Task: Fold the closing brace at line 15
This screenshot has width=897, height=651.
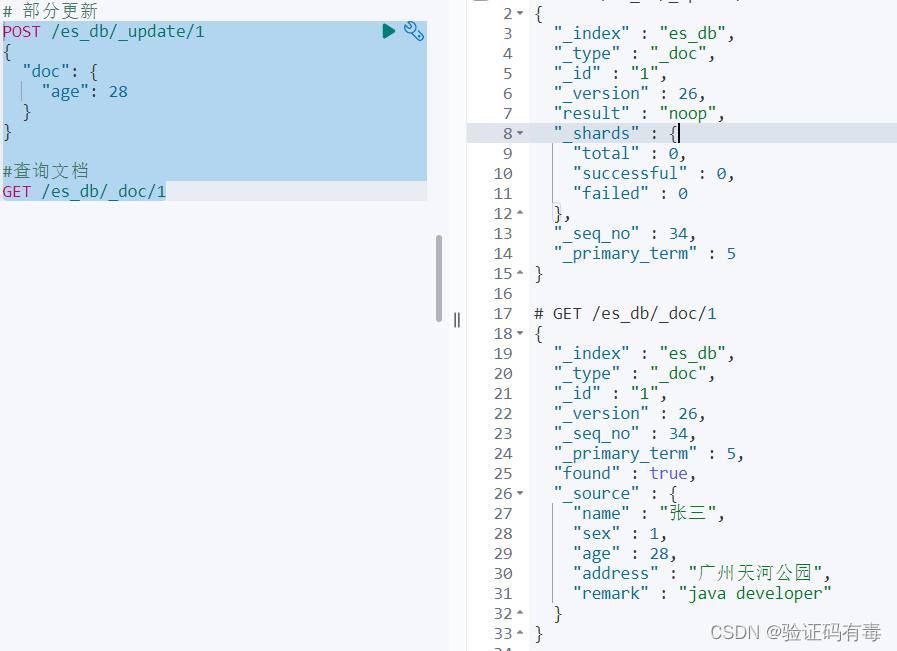Action: tap(520, 273)
